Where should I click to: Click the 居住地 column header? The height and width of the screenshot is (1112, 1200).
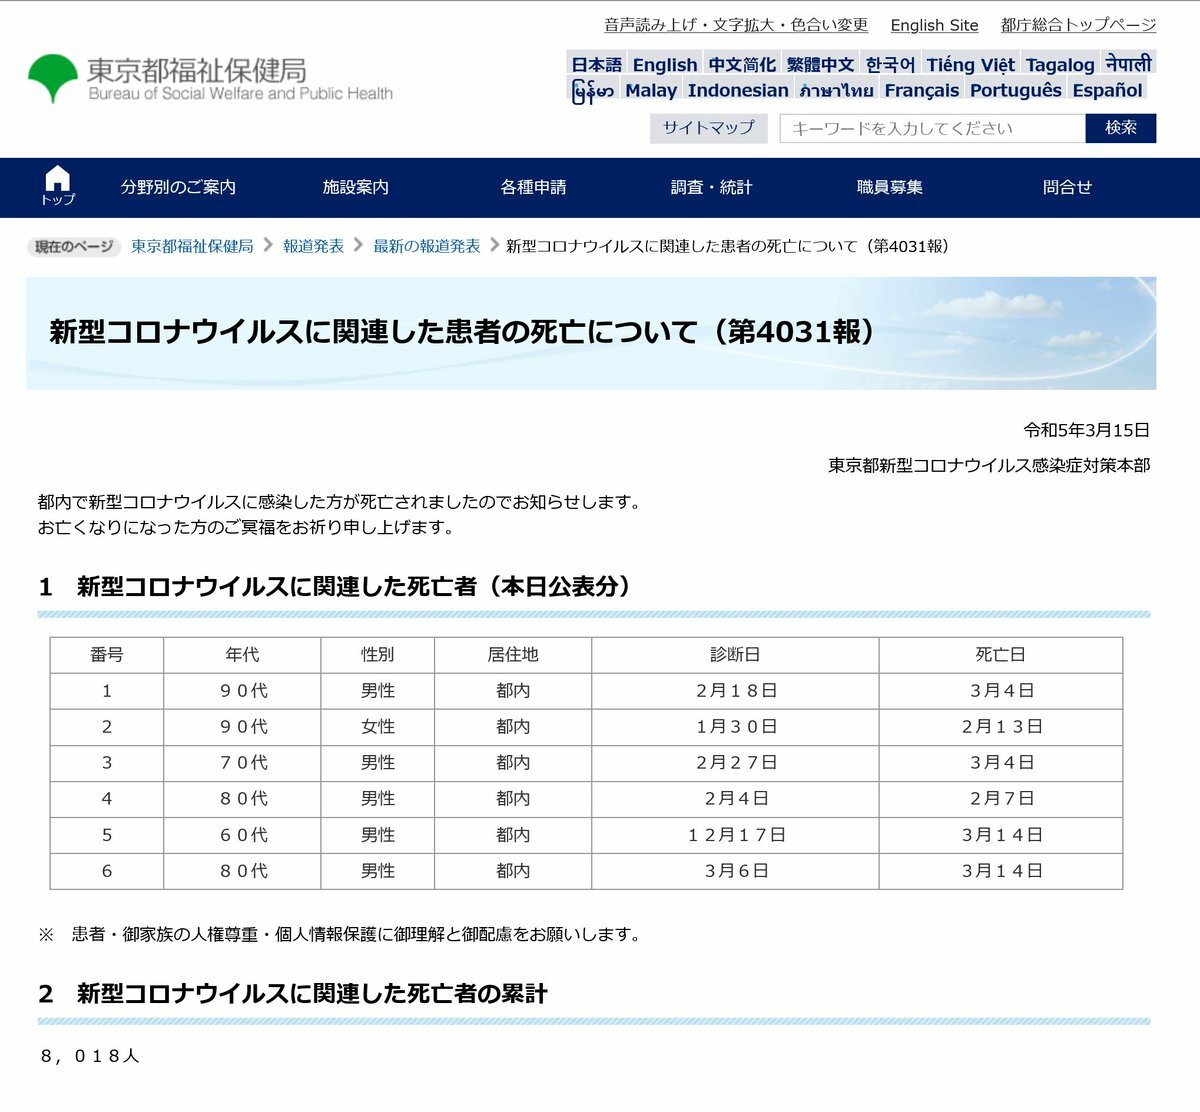(513, 655)
